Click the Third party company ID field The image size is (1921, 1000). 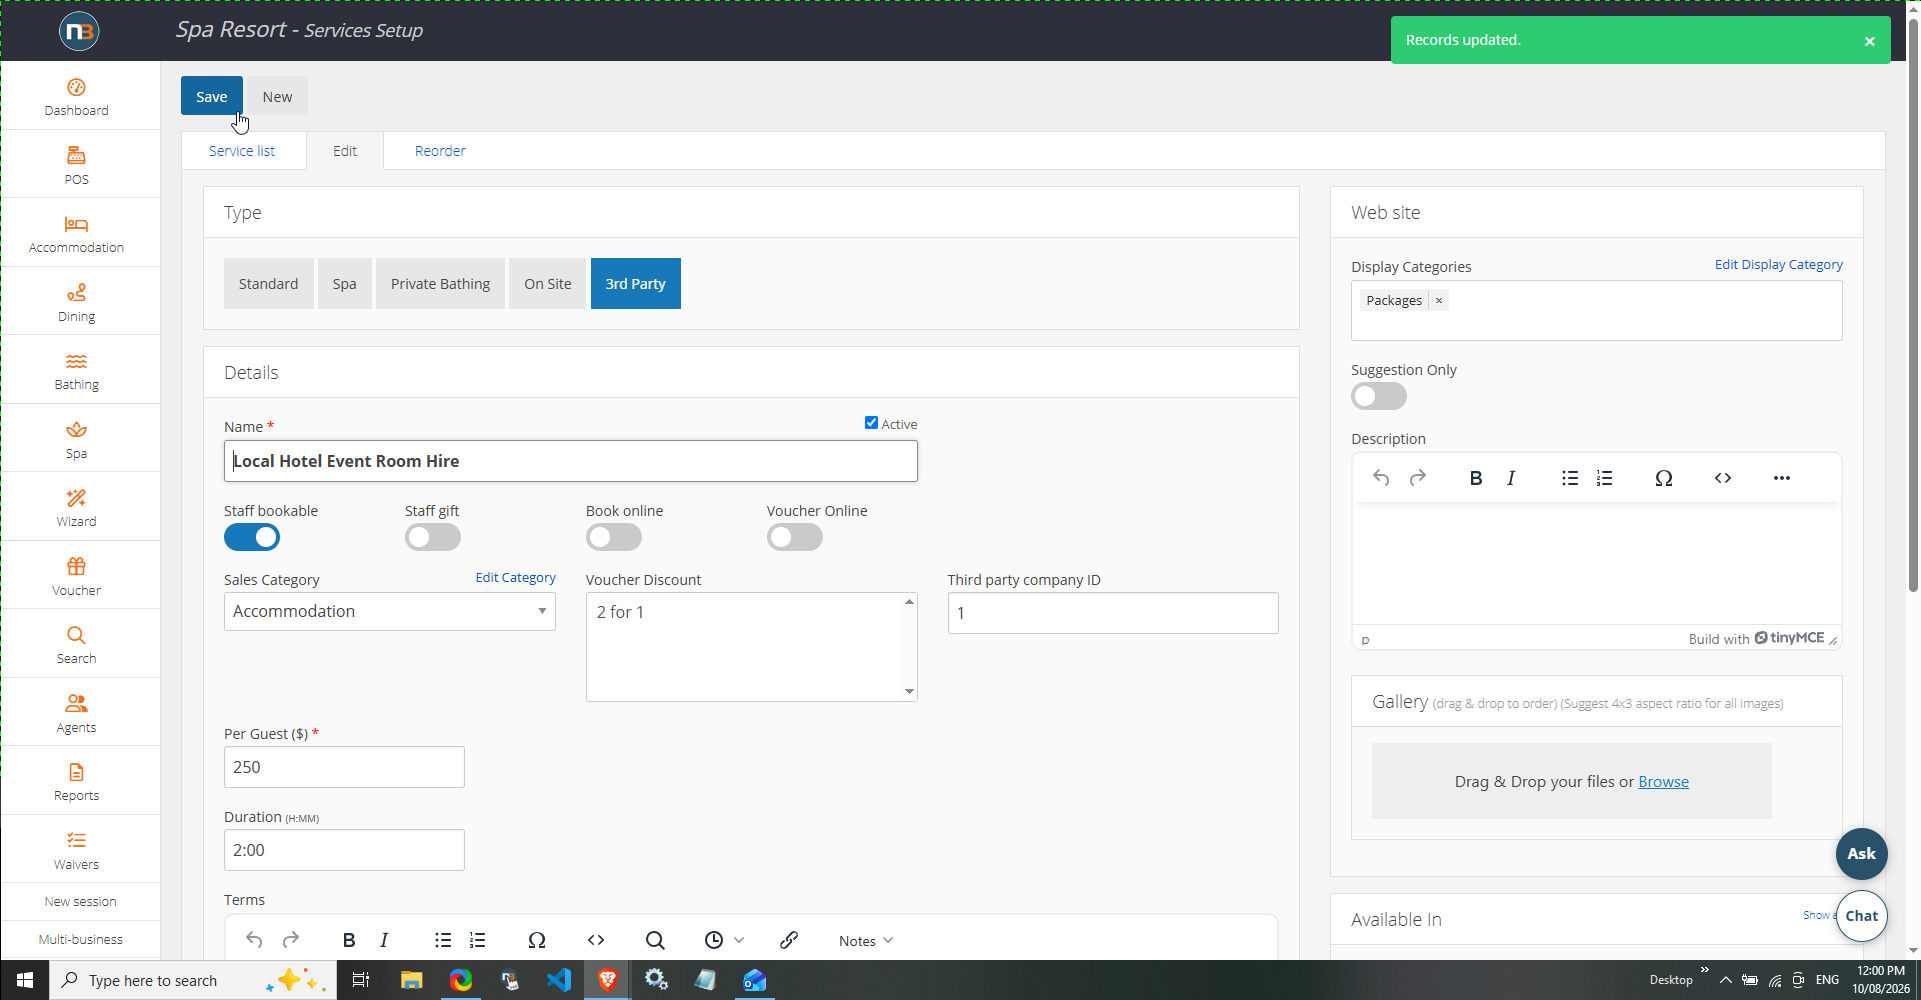point(1113,613)
